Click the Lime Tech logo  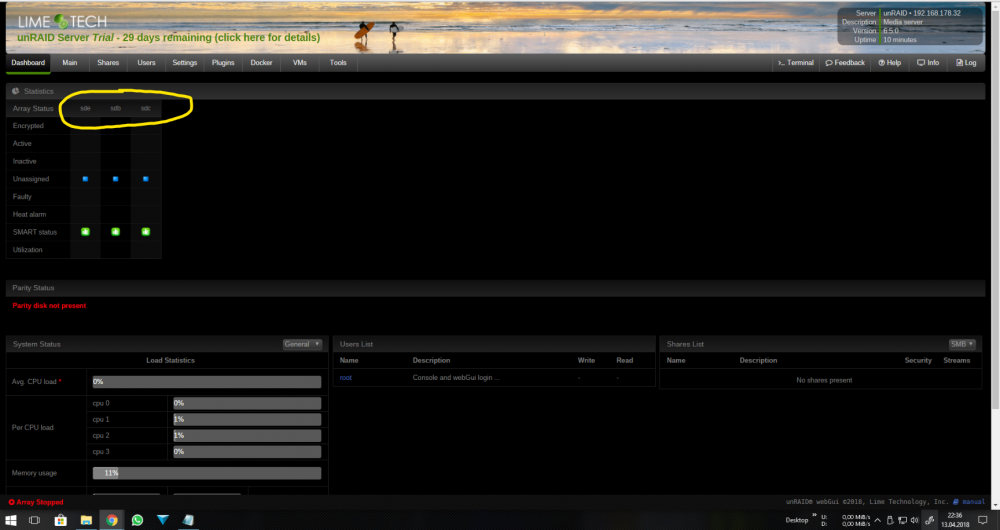(62, 22)
